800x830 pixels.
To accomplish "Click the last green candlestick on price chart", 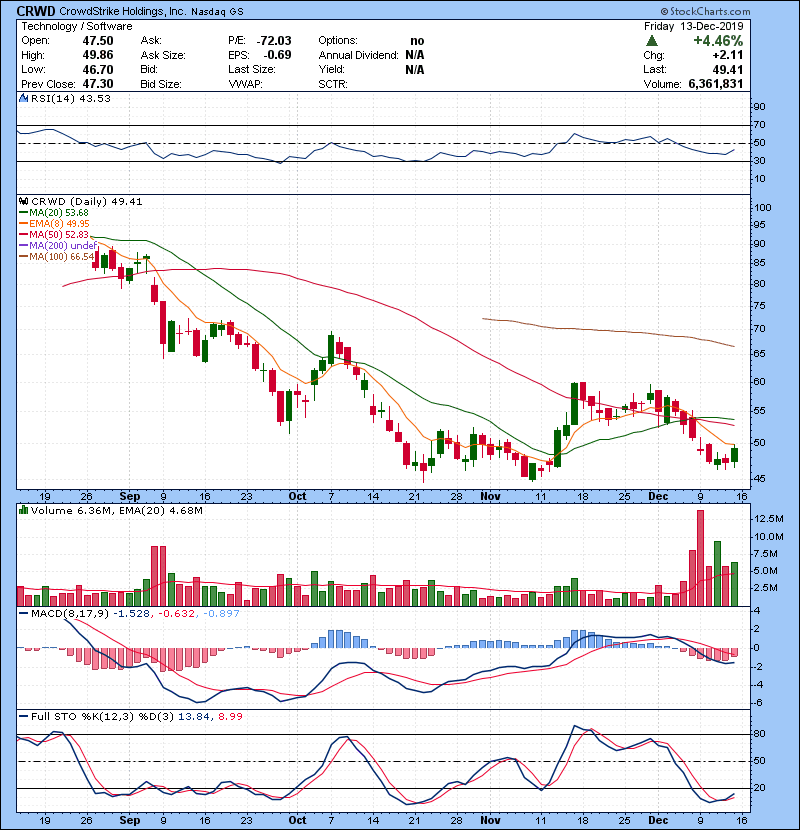I will (x=734, y=455).
